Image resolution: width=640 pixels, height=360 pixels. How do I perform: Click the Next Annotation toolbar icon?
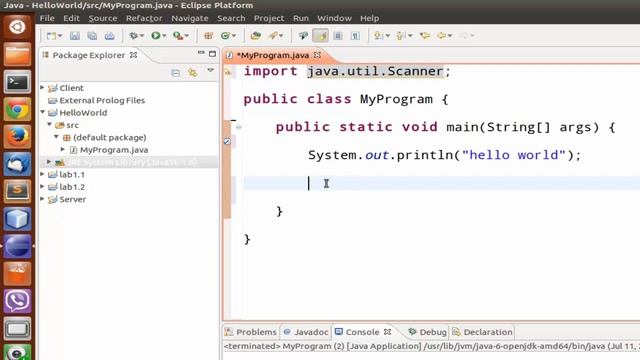coord(378,36)
